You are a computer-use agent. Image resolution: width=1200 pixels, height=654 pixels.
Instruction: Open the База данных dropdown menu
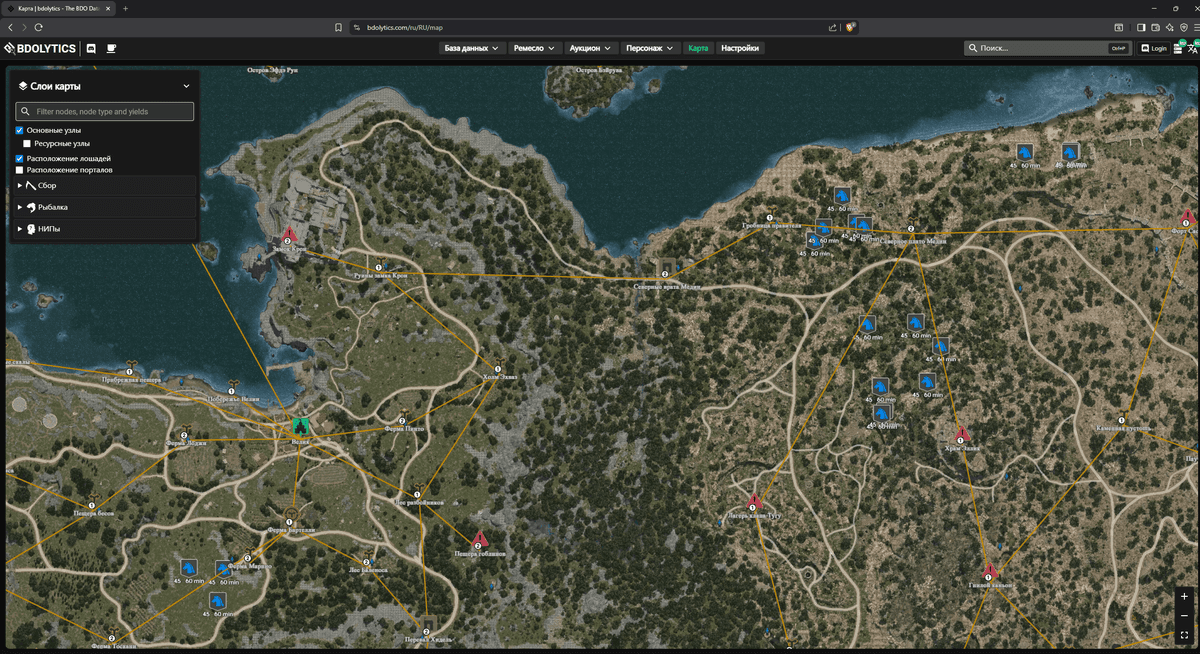click(x=471, y=48)
